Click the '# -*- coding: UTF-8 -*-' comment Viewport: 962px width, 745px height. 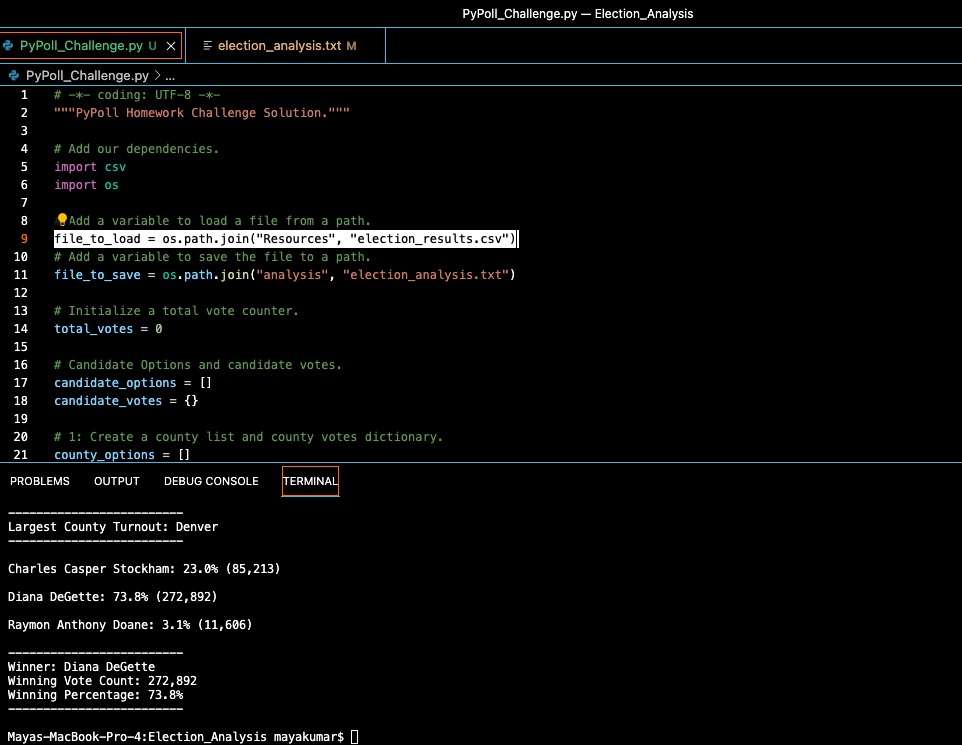(137, 95)
